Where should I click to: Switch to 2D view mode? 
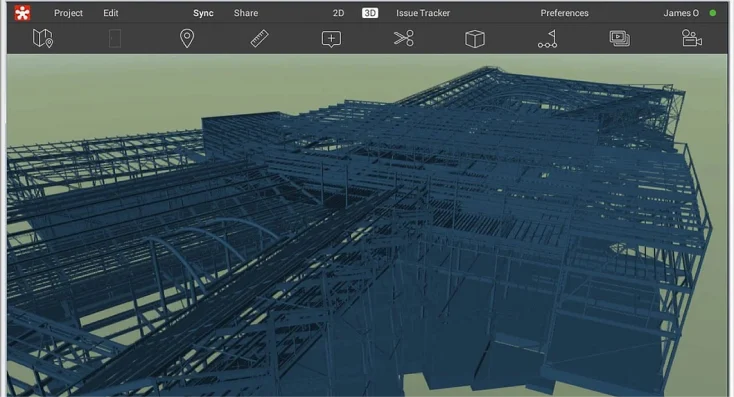[338, 13]
